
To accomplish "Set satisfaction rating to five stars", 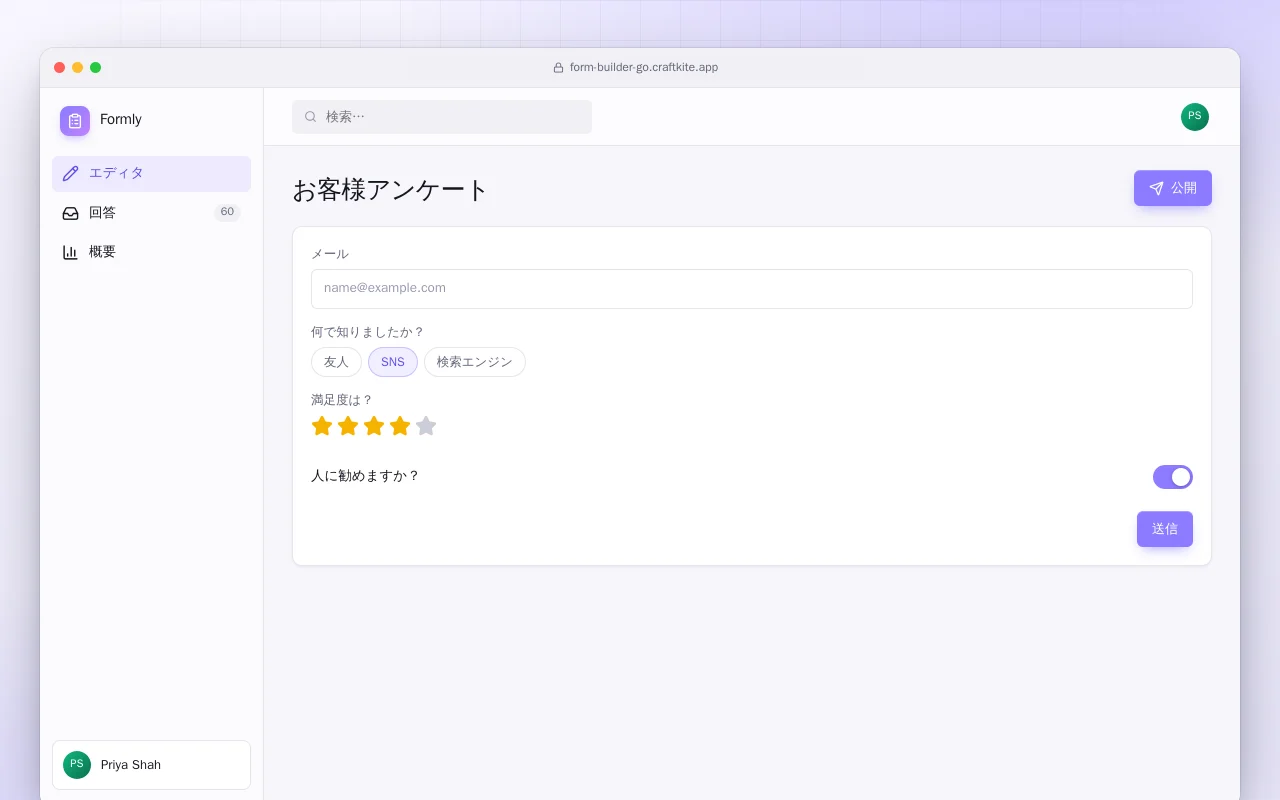I will pyautogui.click(x=426, y=426).
